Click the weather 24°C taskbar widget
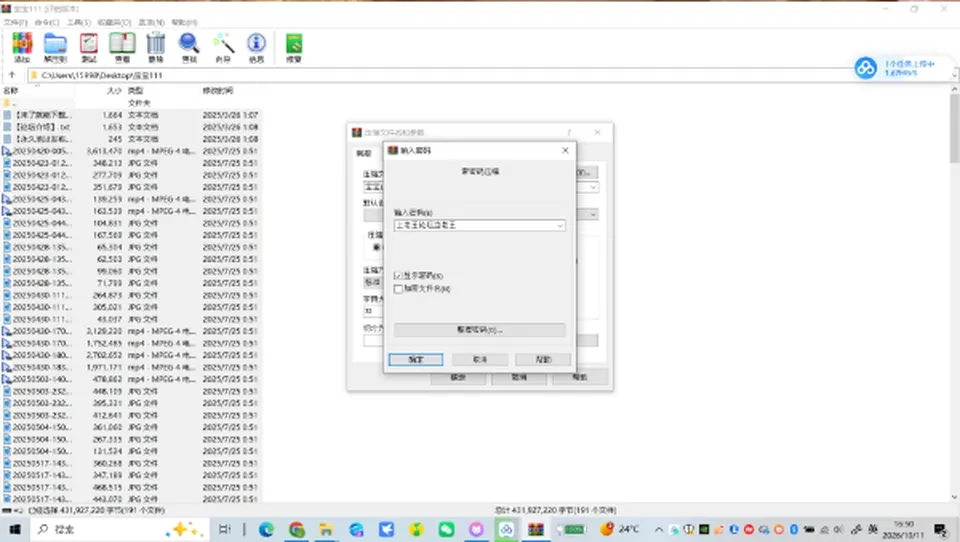The width and height of the screenshot is (960, 542). (x=620, y=529)
